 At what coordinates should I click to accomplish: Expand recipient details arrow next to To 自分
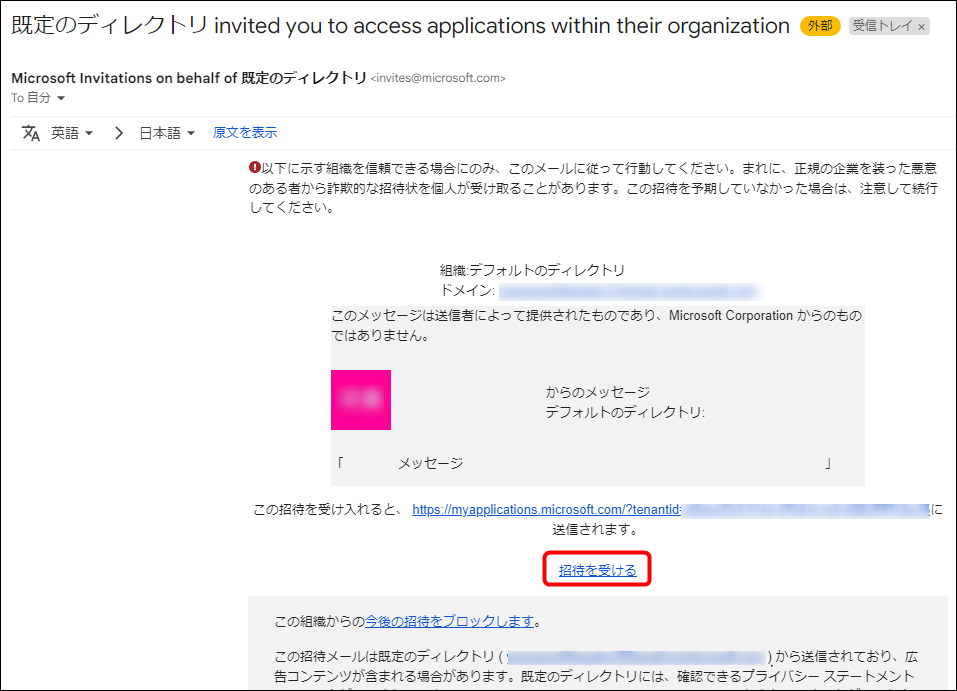(x=60, y=98)
